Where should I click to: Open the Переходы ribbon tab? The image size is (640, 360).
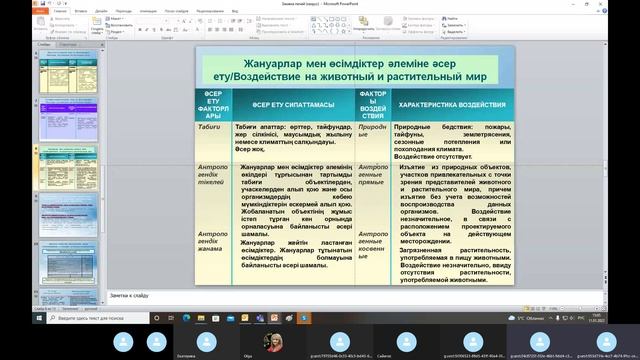pyautogui.click(x=124, y=11)
